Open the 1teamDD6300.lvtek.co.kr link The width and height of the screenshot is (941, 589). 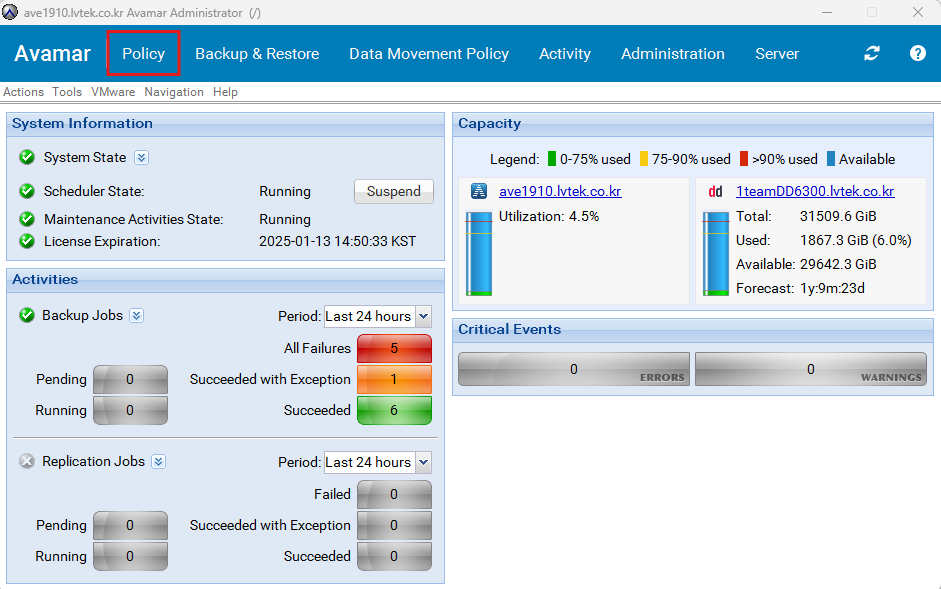click(815, 191)
